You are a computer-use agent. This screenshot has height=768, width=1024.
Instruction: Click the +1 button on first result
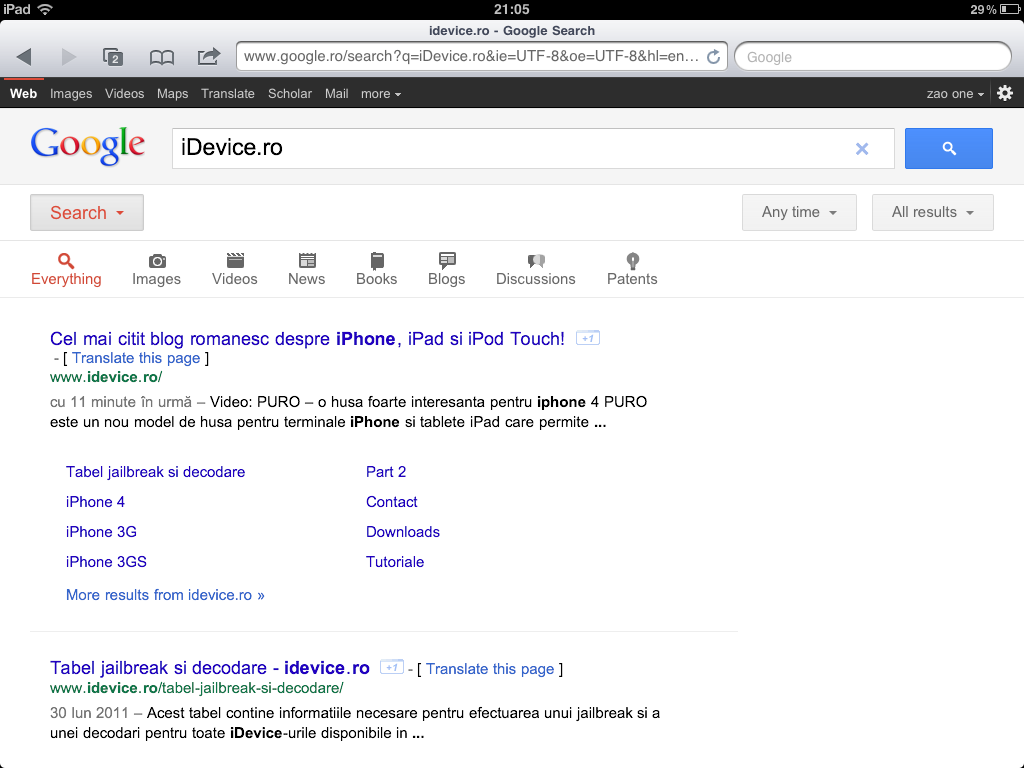[588, 338]
